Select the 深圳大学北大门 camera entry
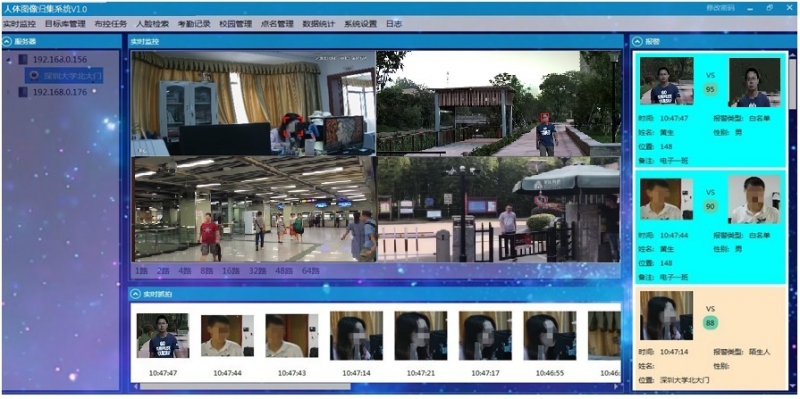800x399 pixels. (x=64, y=76)
